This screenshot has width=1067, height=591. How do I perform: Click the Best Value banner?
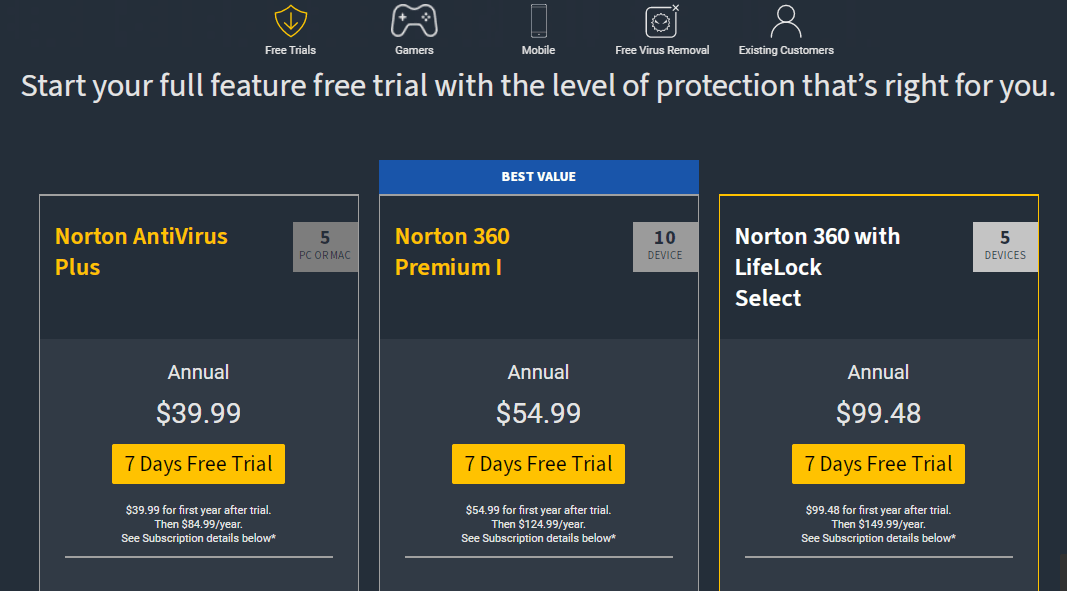pyautogui.click(x=538, y=177)
